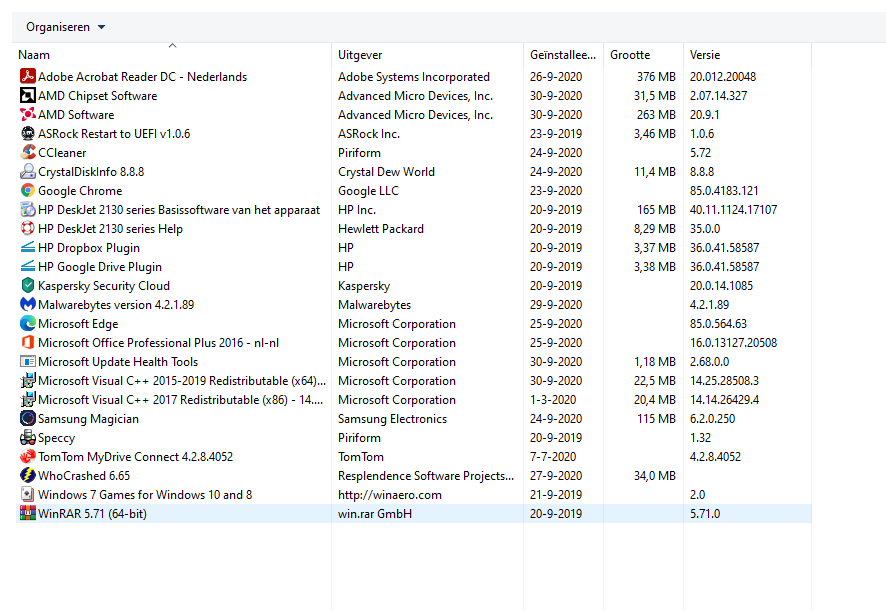The width and height of the screenshot is (886, 611).
Task: Click the WhoCrashed icon
Action: click(28, 475)
